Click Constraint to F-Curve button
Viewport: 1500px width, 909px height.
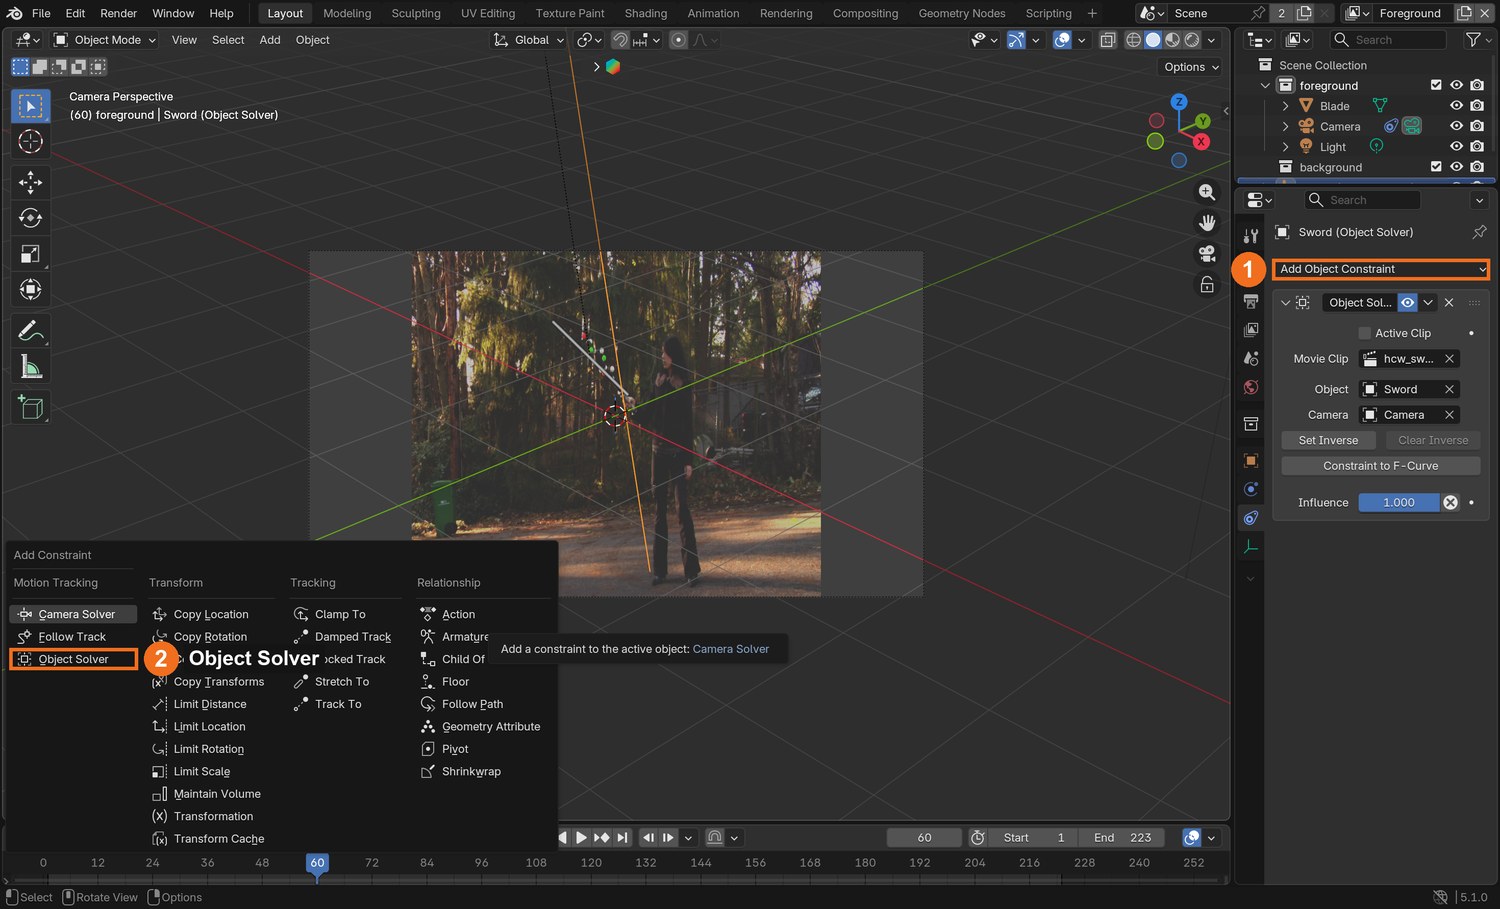pos(1380,466)
